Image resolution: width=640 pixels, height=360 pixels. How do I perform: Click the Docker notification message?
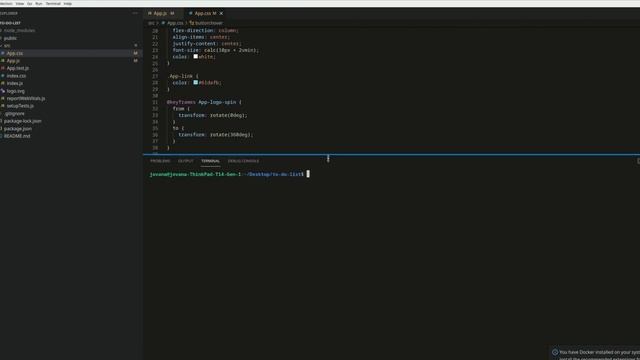click(599, 352)
